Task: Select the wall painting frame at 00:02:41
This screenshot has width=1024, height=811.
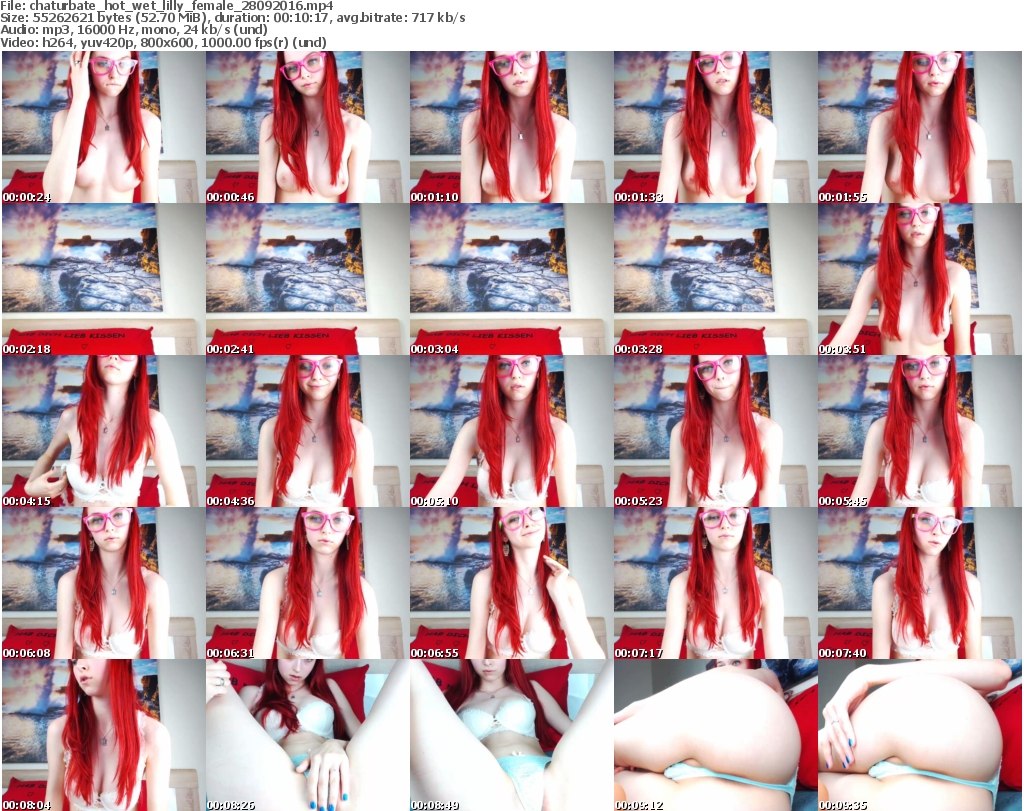Action: click(x=307, y=279)
